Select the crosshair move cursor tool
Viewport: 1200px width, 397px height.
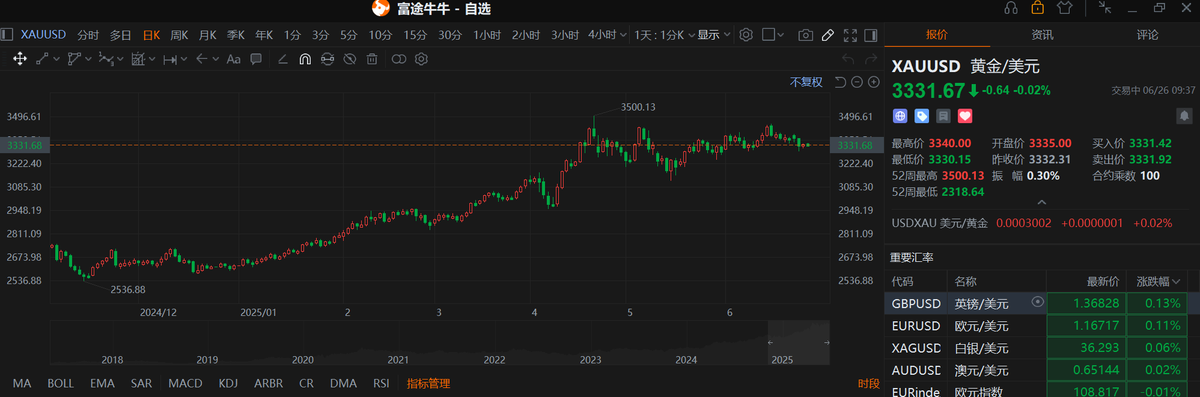[x=19, y=59]
